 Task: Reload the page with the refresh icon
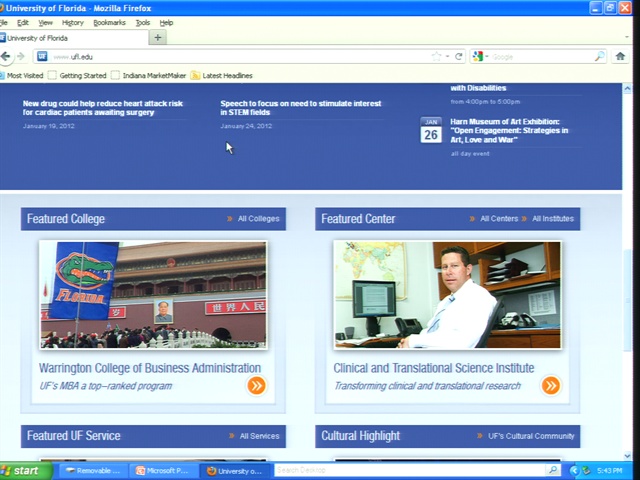tap(458, 56)
